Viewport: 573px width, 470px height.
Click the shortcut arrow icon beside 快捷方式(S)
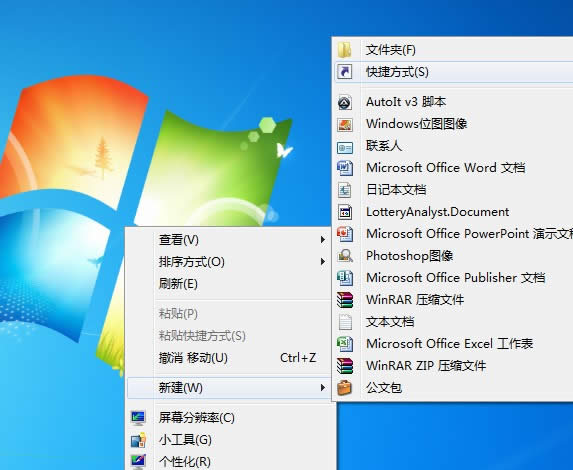345,72
